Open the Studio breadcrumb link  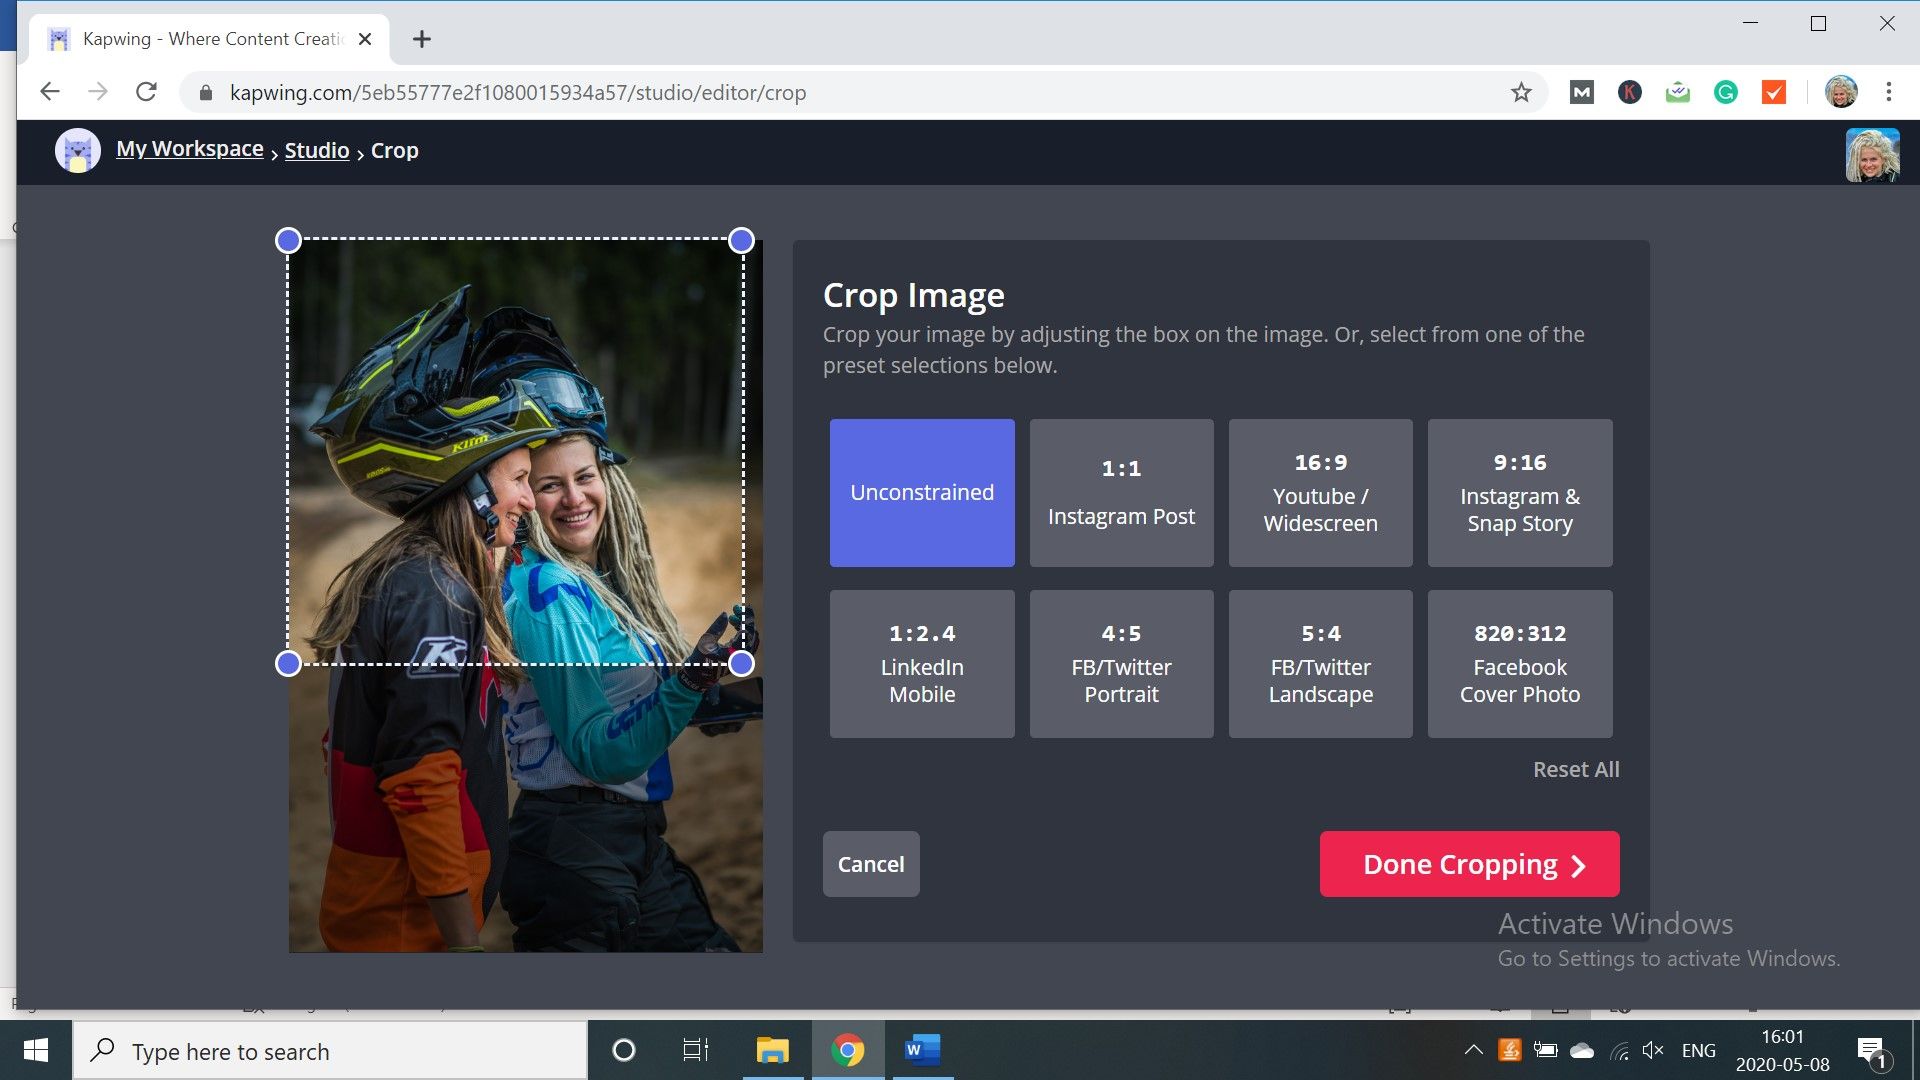(x=317, y=151)
